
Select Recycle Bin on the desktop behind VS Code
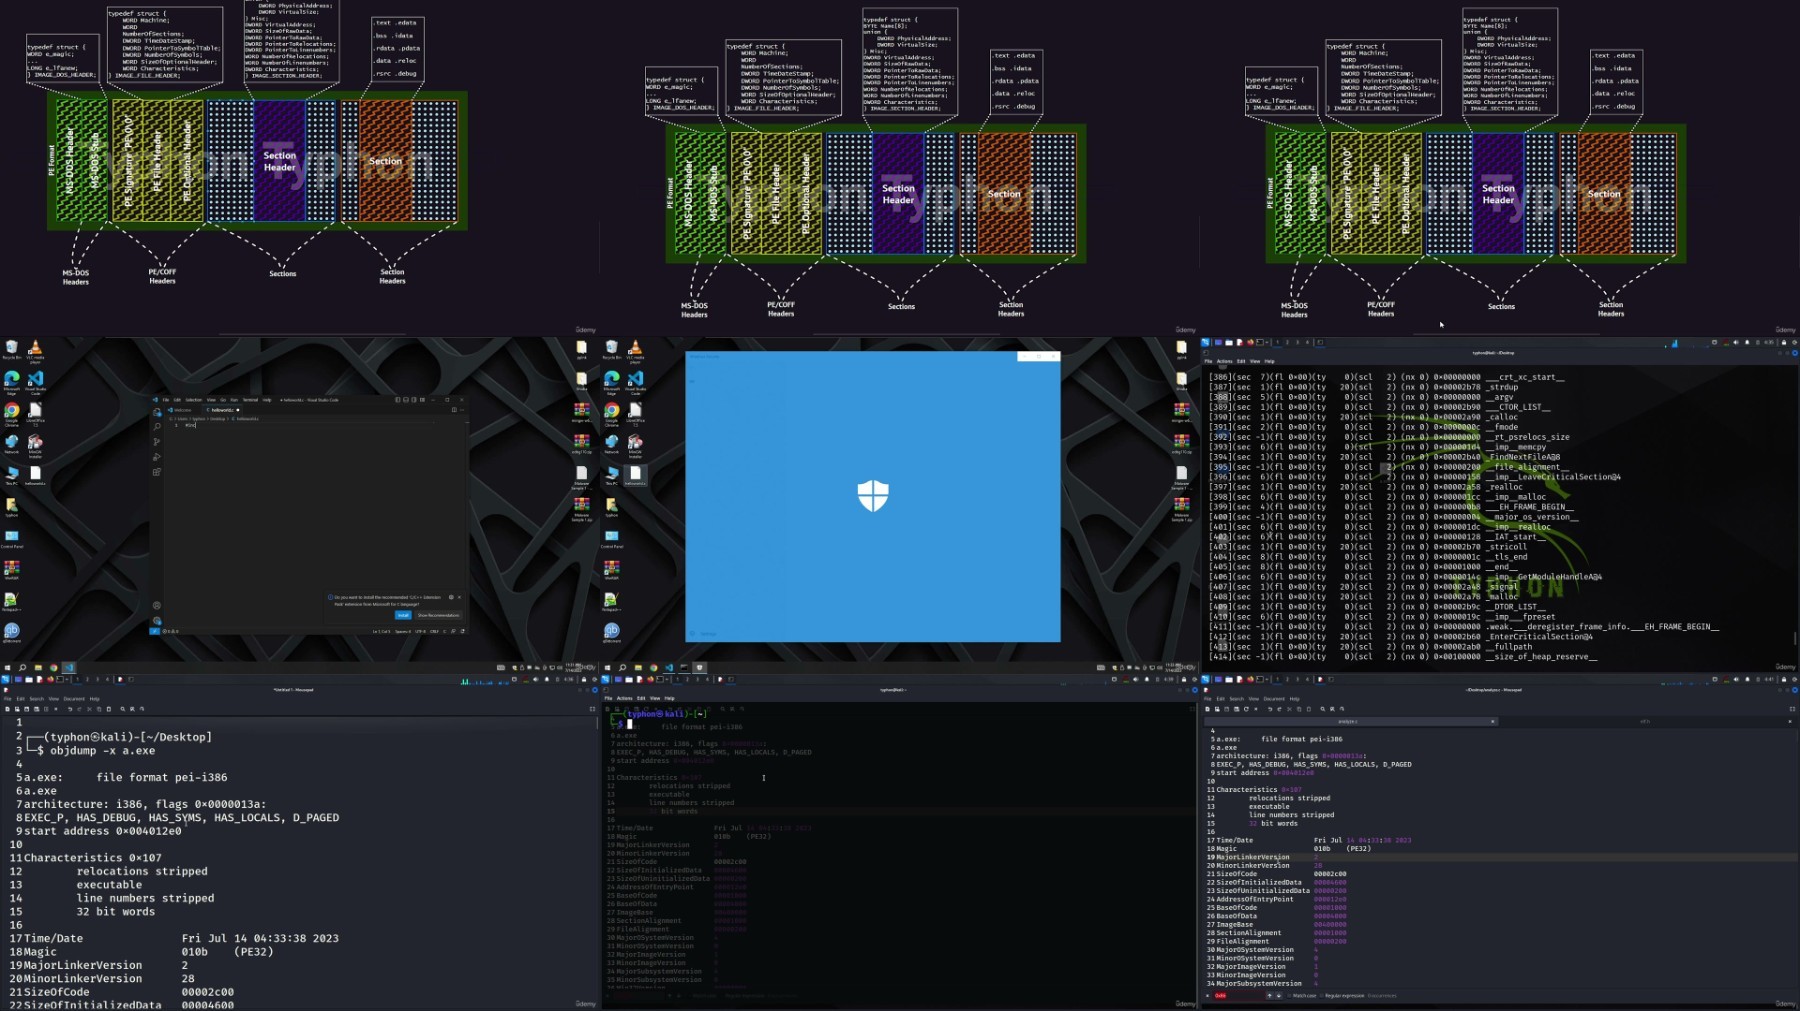[12, 349]
